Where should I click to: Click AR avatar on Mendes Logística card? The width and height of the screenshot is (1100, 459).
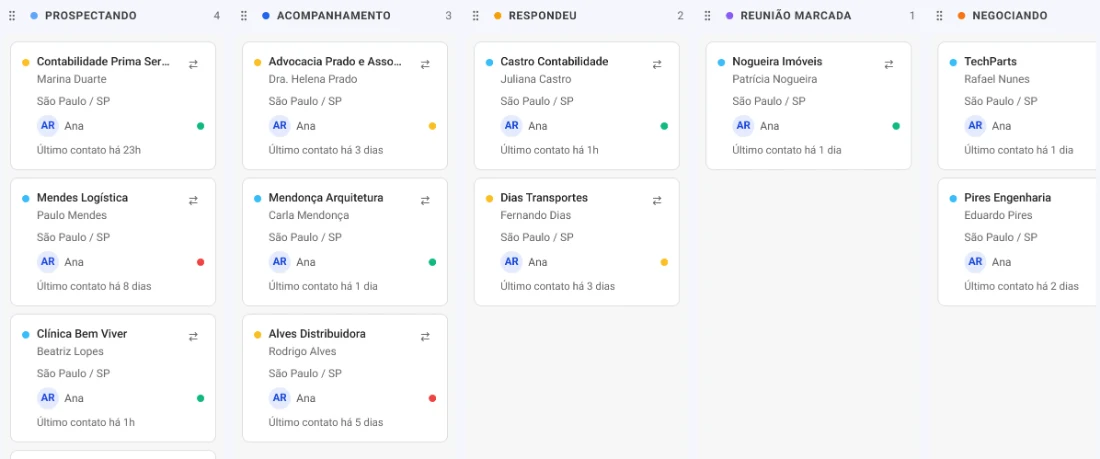pyautogui.click(x=48, y=262)
